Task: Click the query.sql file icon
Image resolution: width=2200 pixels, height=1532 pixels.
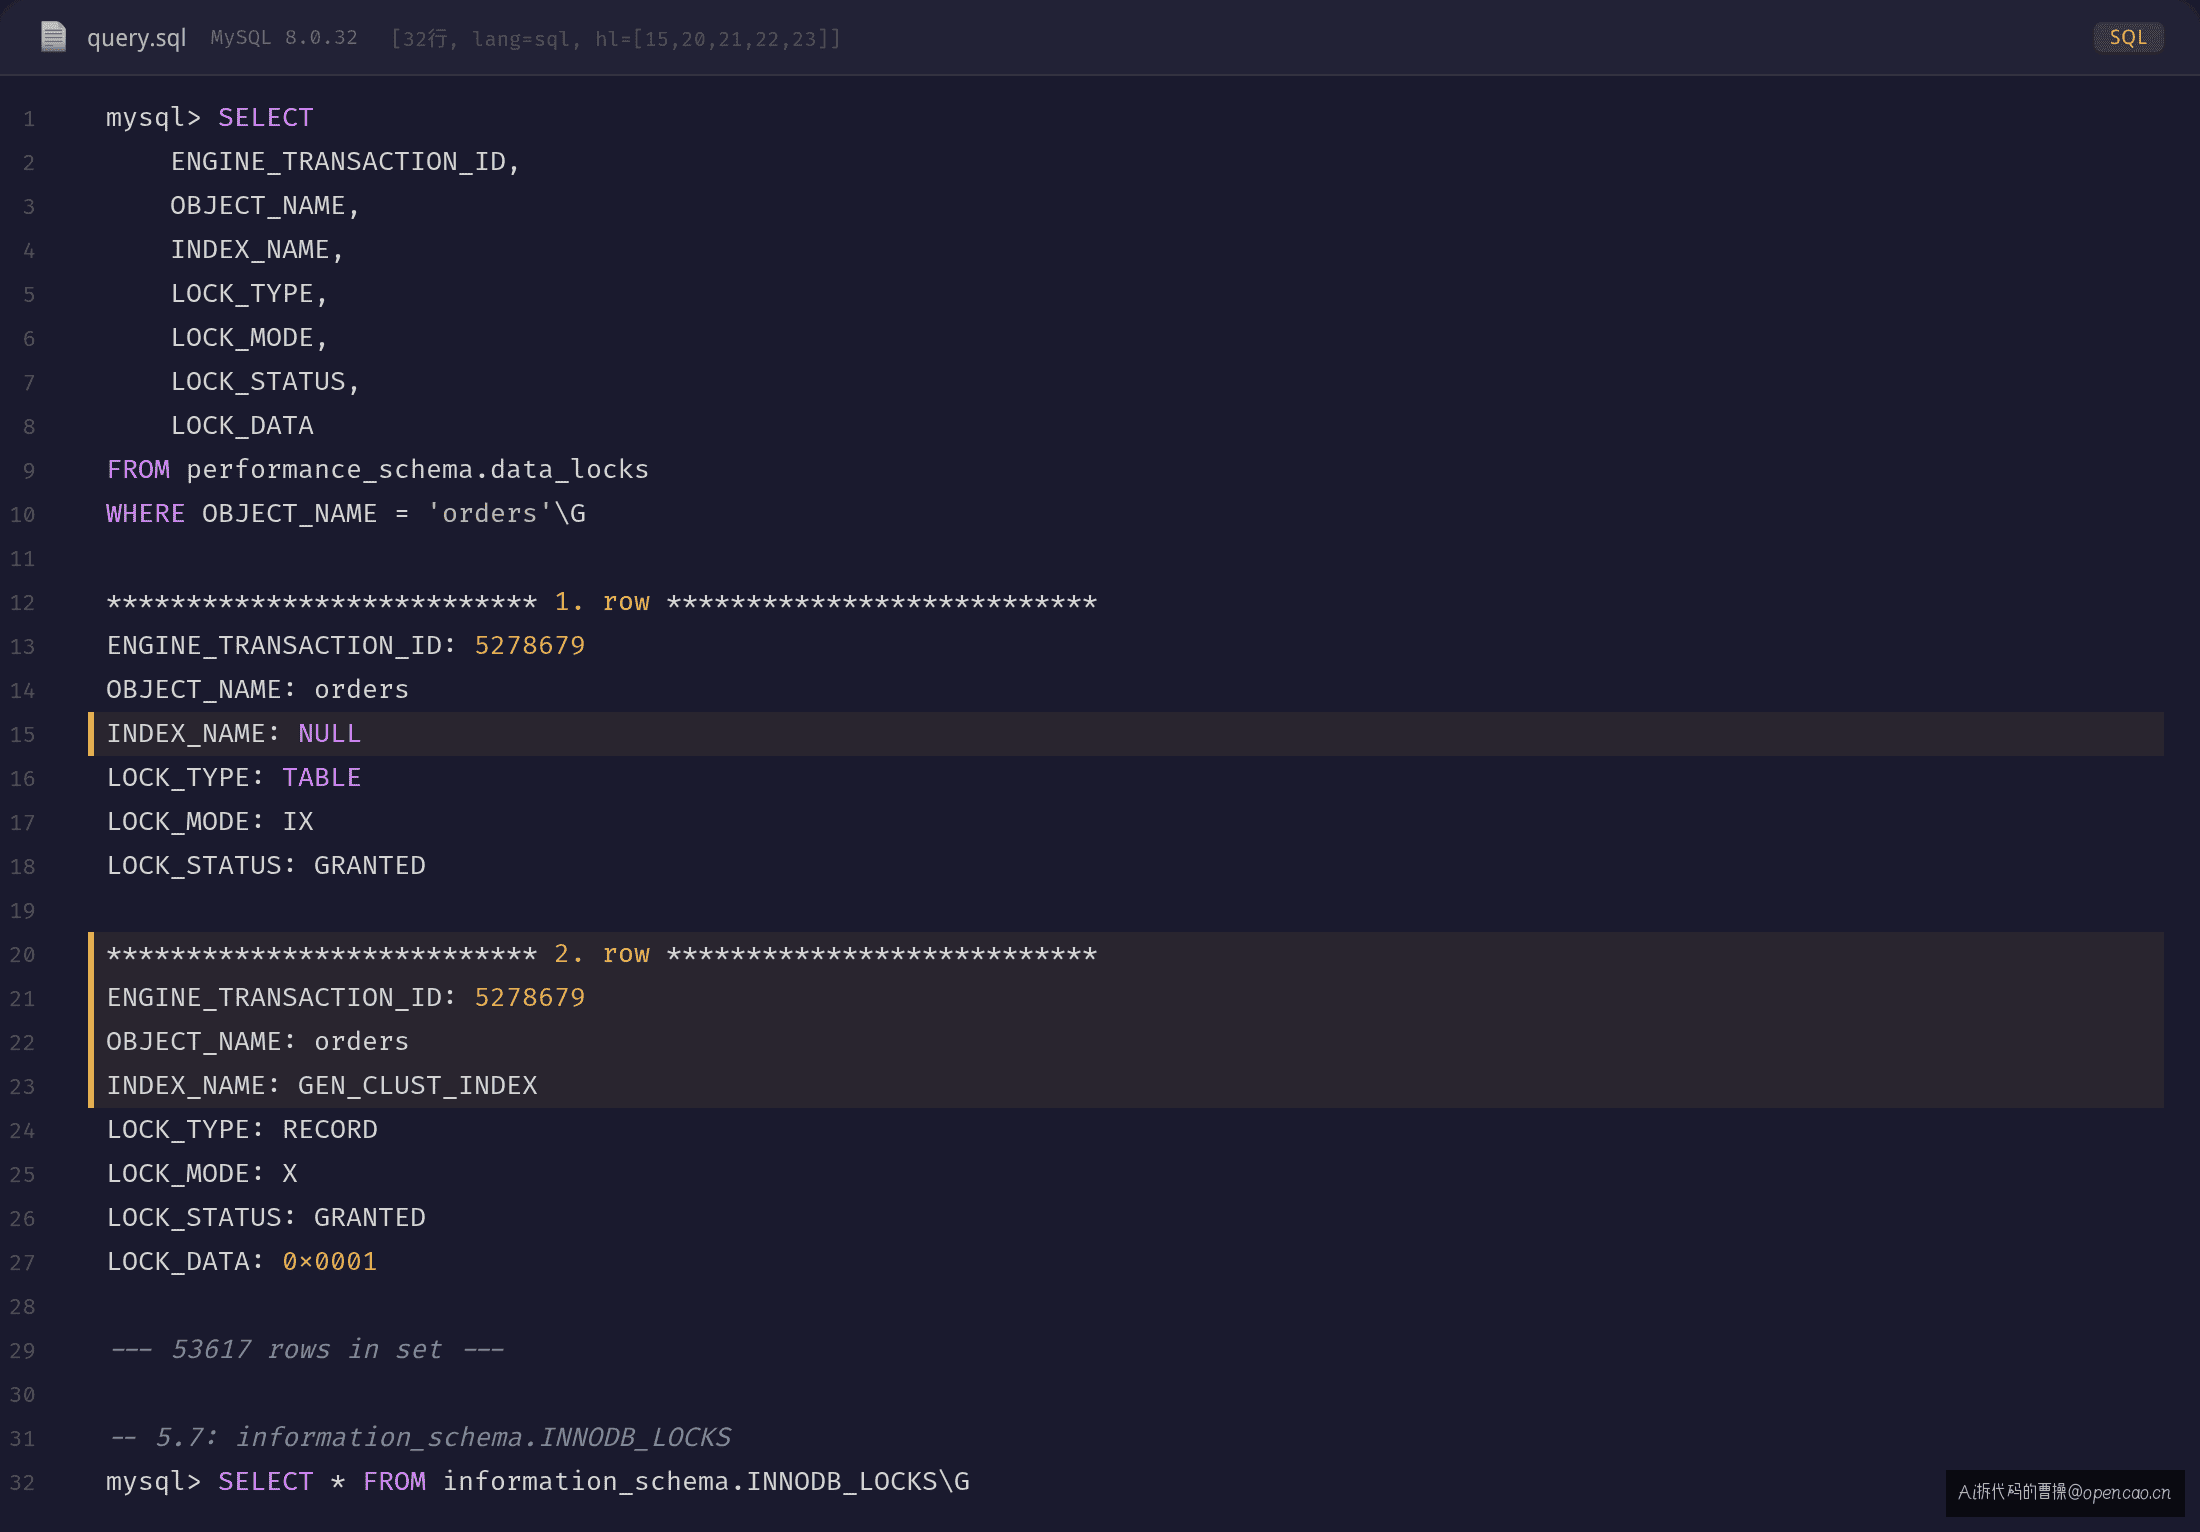Action: pyautogui.click(x=53, y=37)
